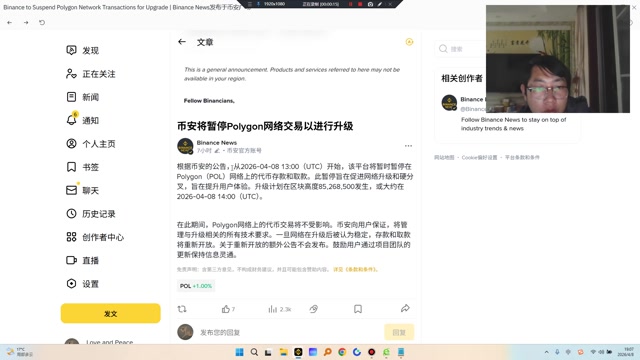
Task: Click the 直播 live video icon
Action: pos(71,260)
